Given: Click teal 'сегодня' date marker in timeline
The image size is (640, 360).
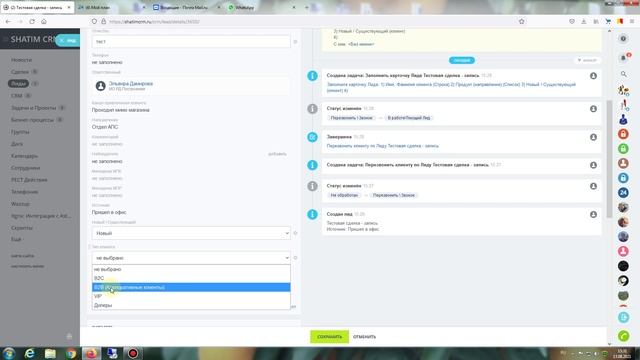Looking at the screenshot, I should tap(462, 60).
